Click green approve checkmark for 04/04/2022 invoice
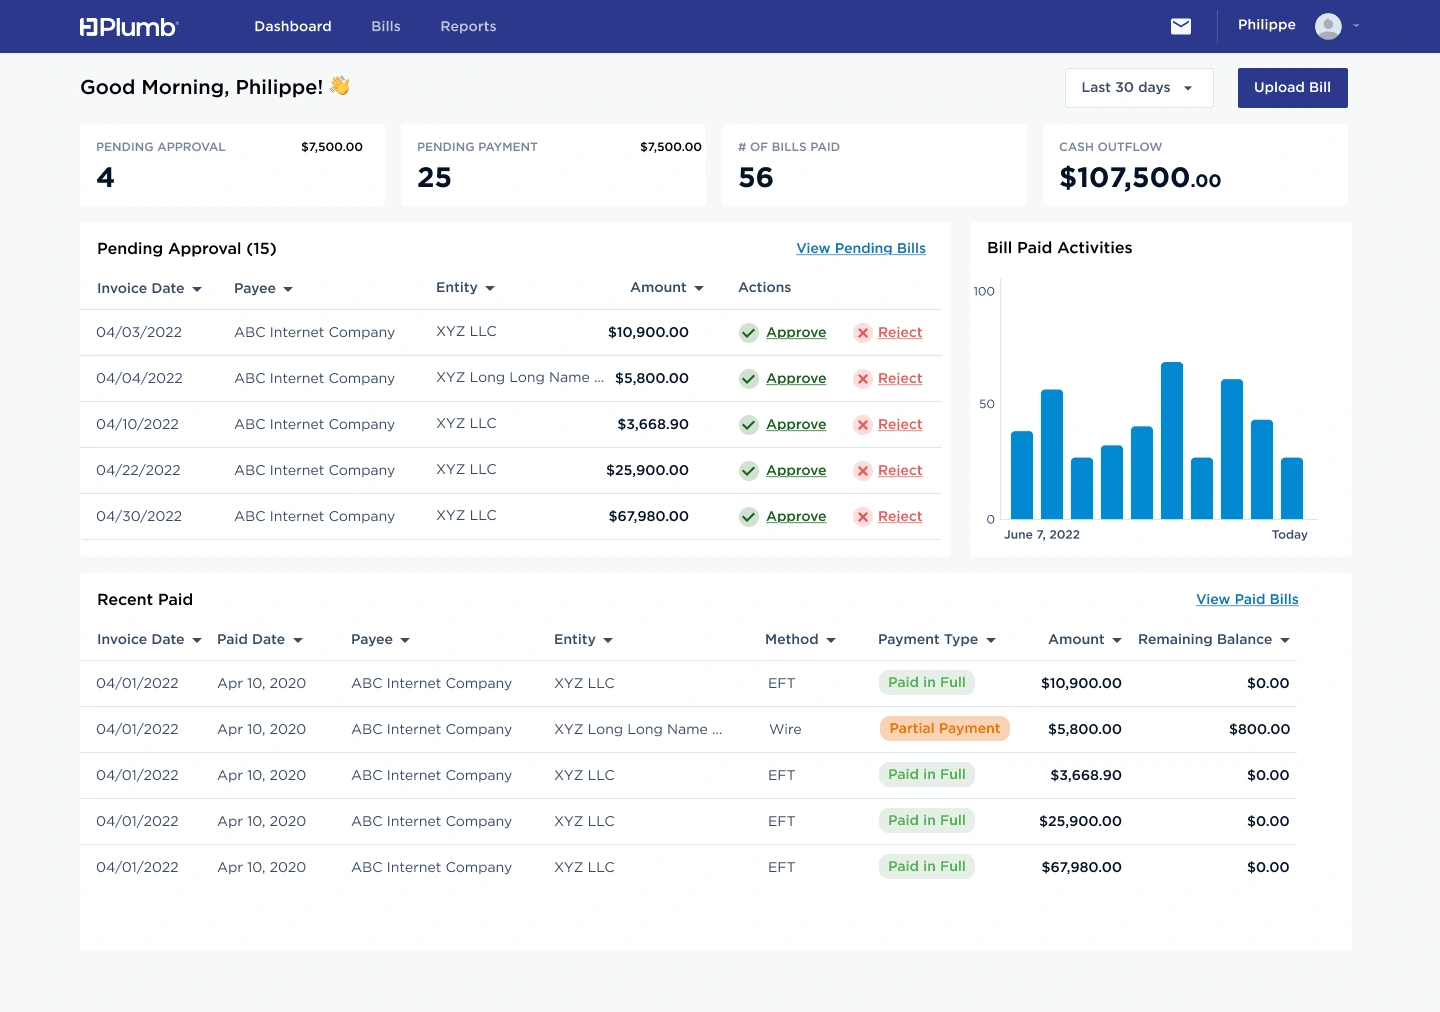The width and height of the screenshot is (1440, 1012). click(x=749, y=379)
